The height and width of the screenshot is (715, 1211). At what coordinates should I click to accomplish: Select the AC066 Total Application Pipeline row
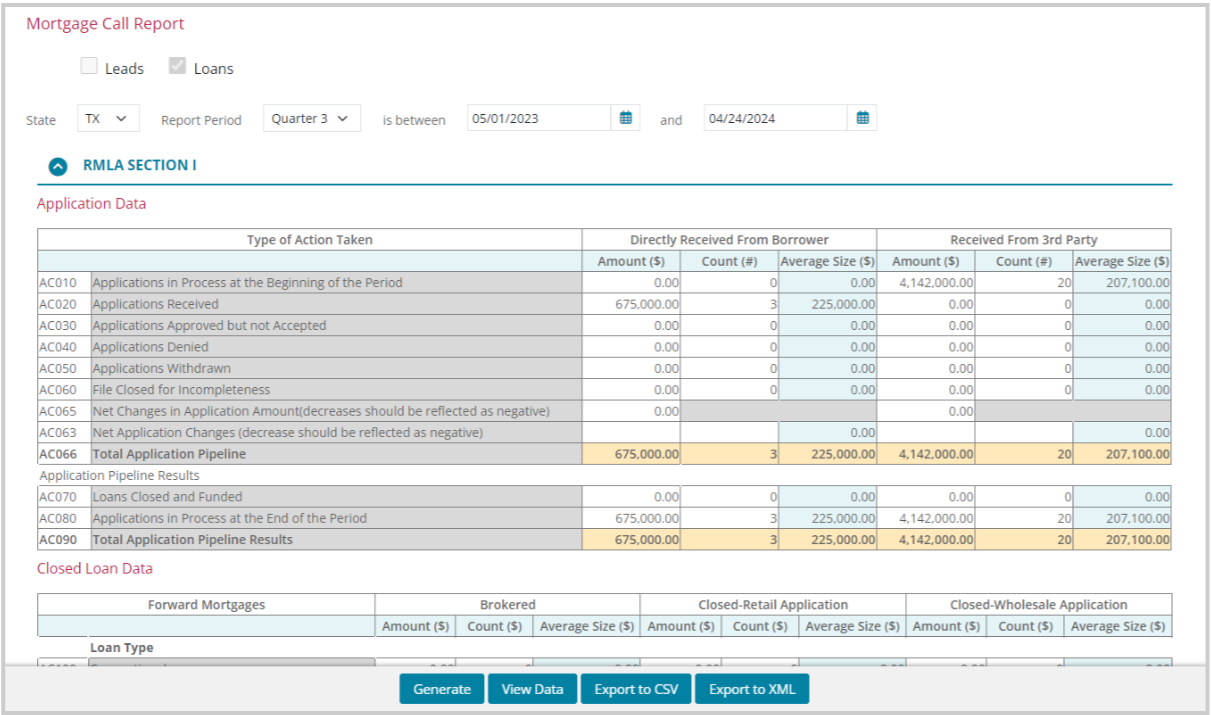point(300,453)
